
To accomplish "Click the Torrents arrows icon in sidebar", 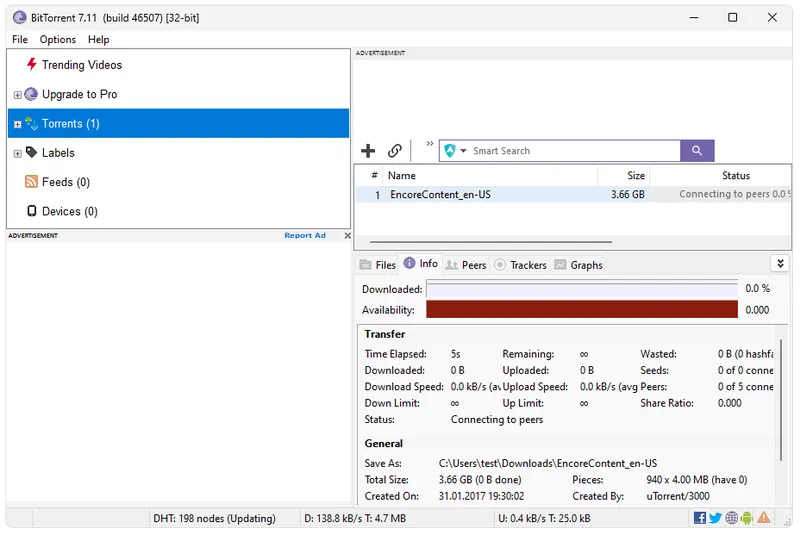I will [x=32, y=123].
